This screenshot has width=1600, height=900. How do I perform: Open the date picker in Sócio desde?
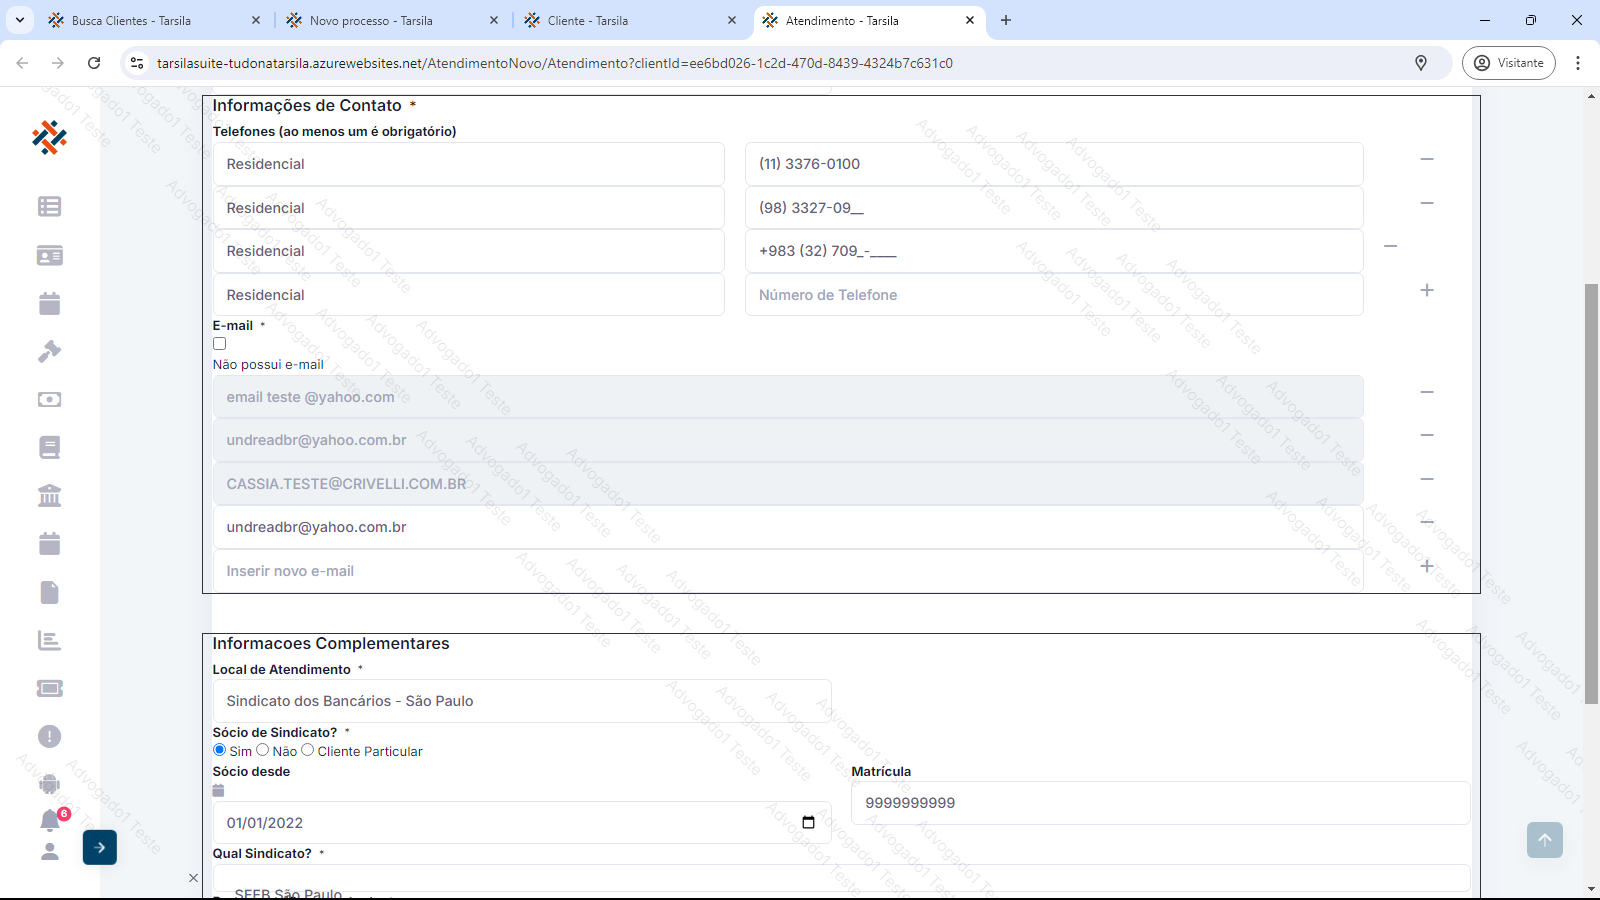click(x=808, y=822)
